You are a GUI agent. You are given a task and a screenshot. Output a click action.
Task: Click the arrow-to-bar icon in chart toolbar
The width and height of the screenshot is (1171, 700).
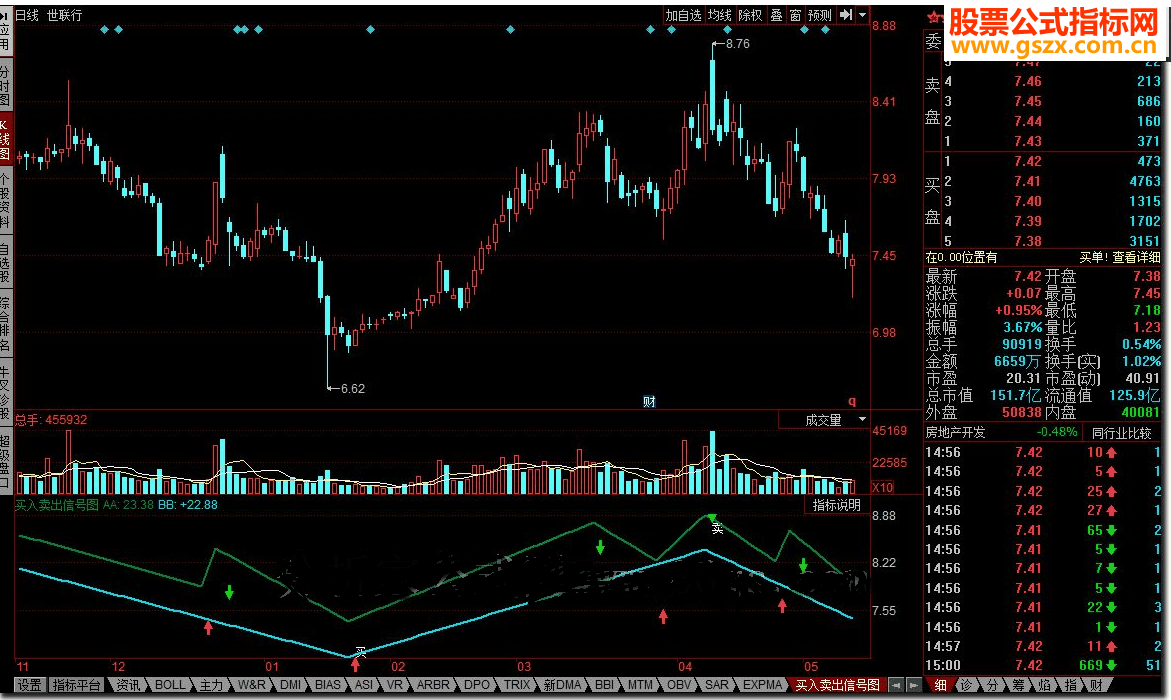(846, 15)
